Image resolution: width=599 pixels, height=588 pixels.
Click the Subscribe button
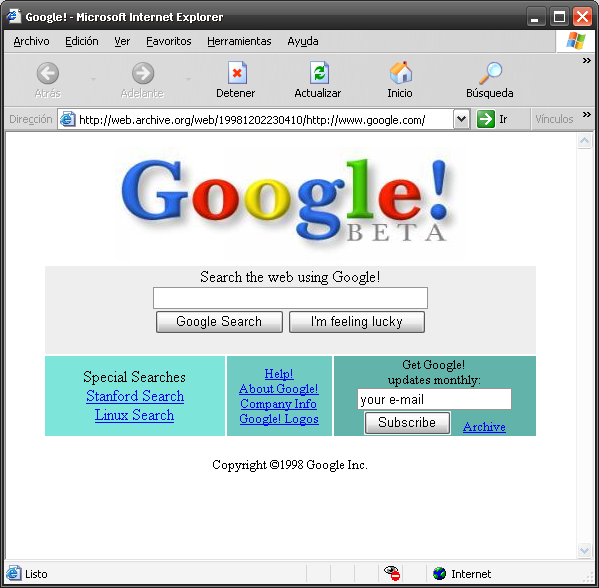407,423
